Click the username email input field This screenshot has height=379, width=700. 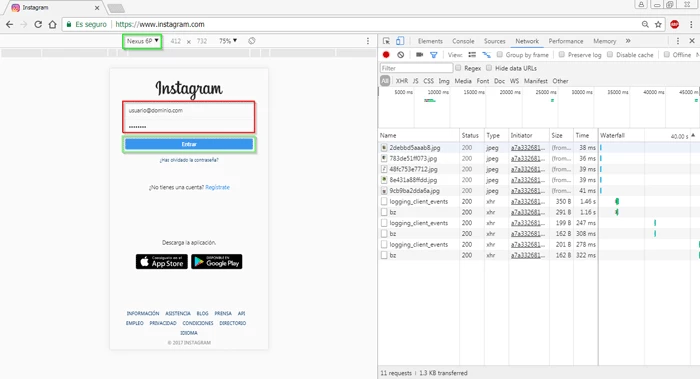coord(189,110)
